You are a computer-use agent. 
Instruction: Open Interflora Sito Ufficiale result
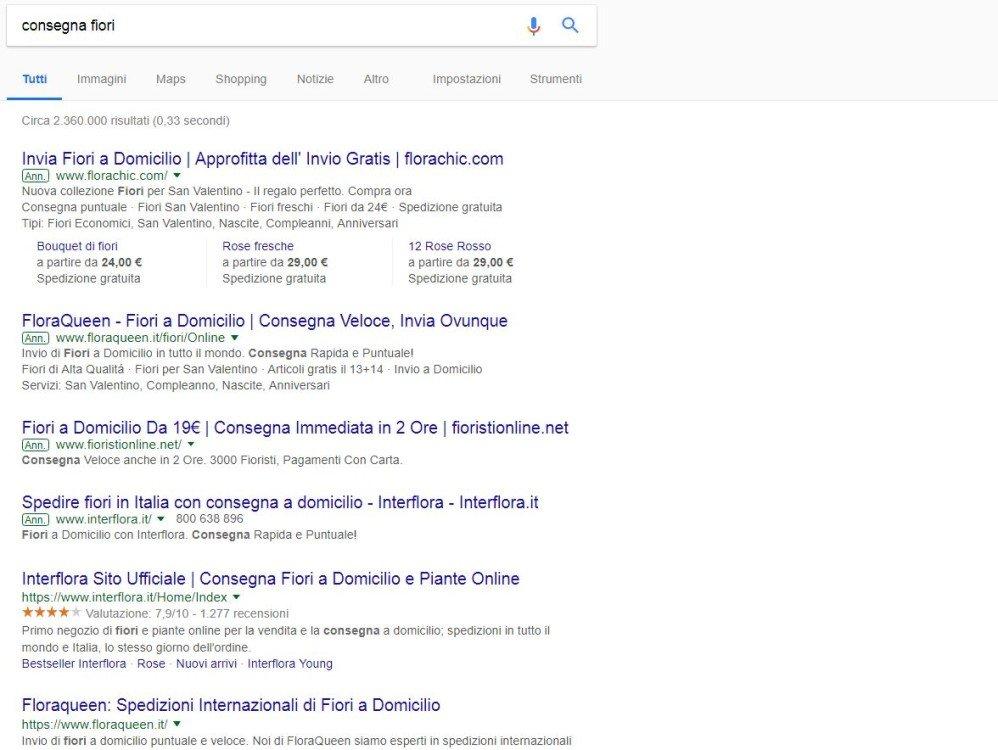pos(271,579)
